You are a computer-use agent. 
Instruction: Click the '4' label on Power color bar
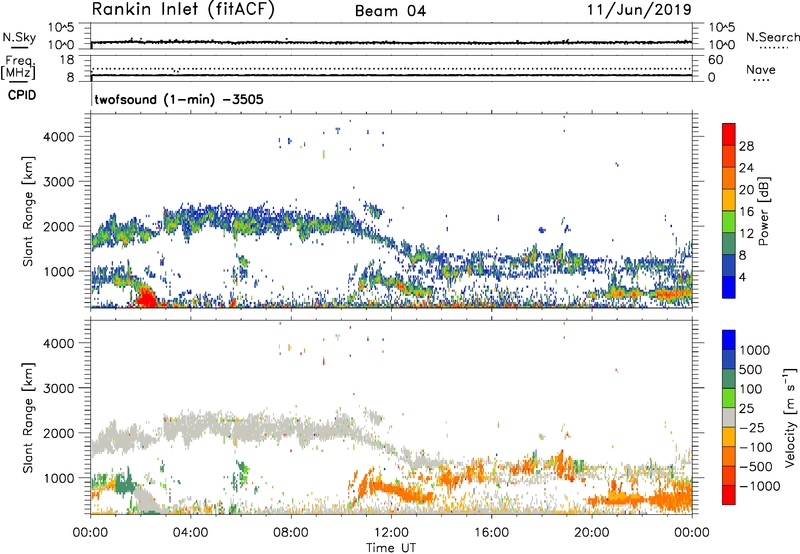pyautogui.click(x=743, y=277)
